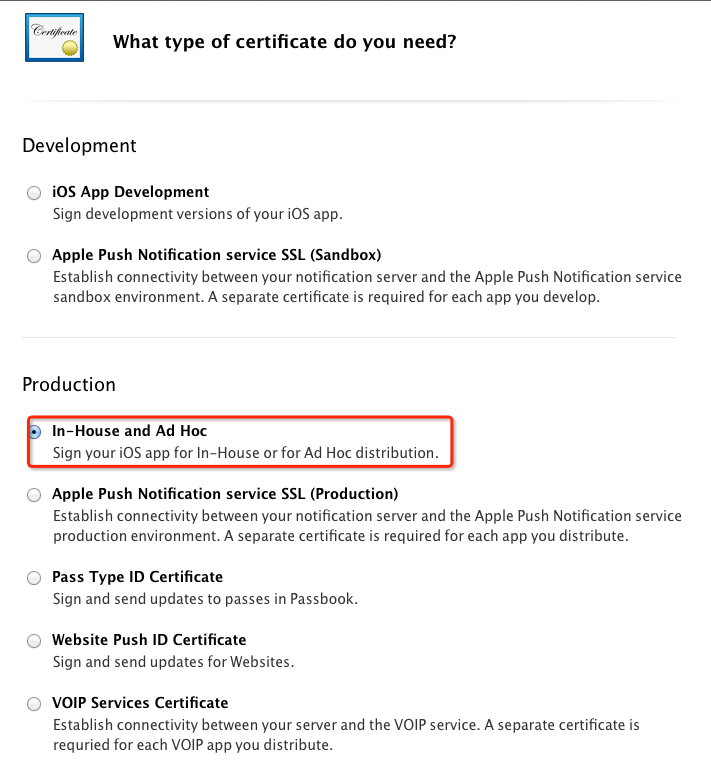Pick the Apple Push Notification Production radio button
Viewport: 711px width, 774px height.
pos(35,495)
